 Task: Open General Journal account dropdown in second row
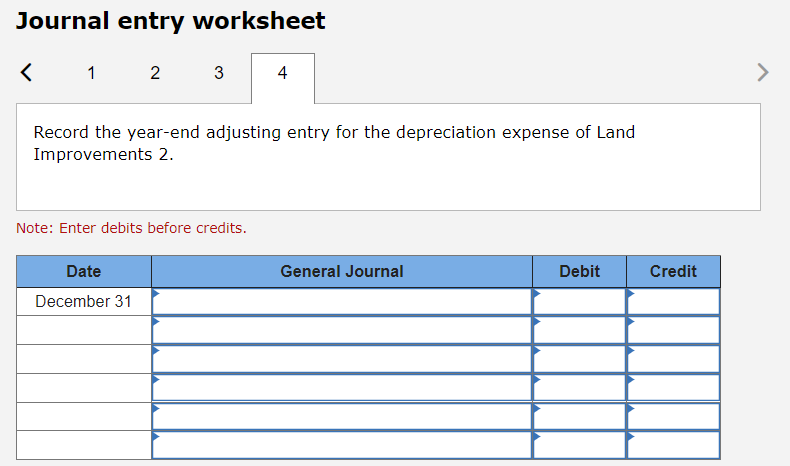[342, 330]
